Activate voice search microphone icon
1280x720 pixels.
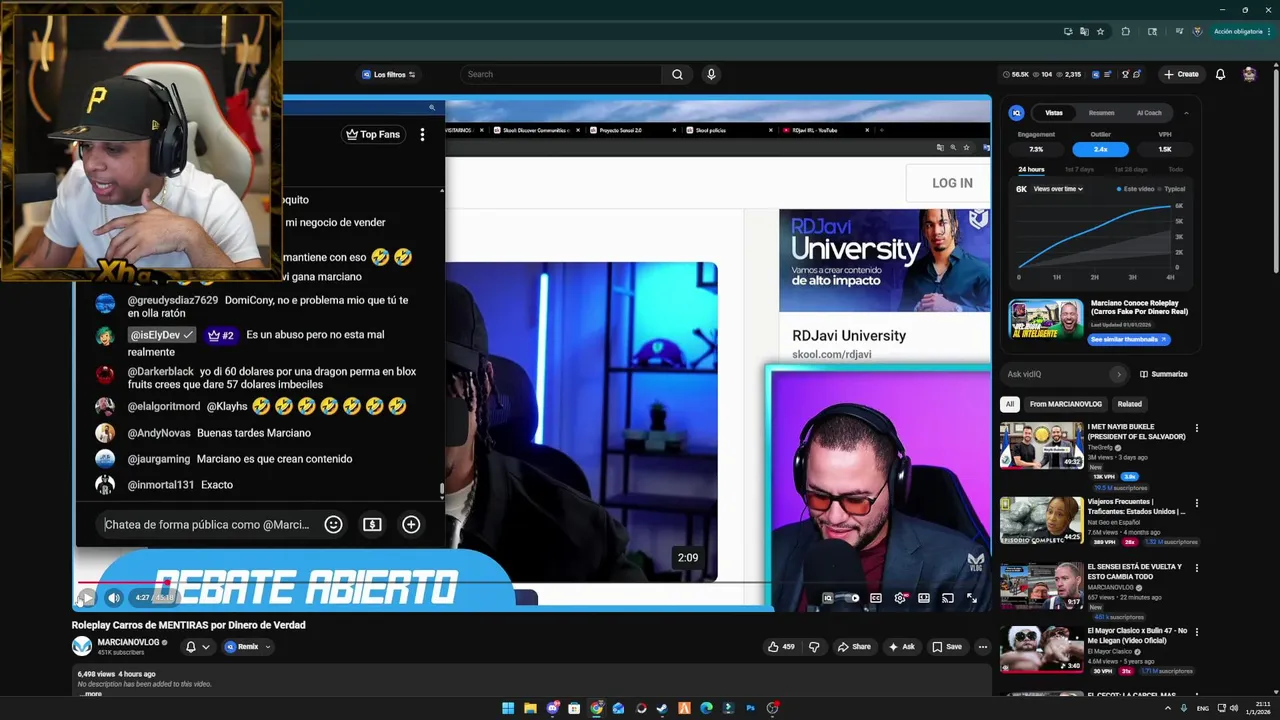[x=711, y=74]
